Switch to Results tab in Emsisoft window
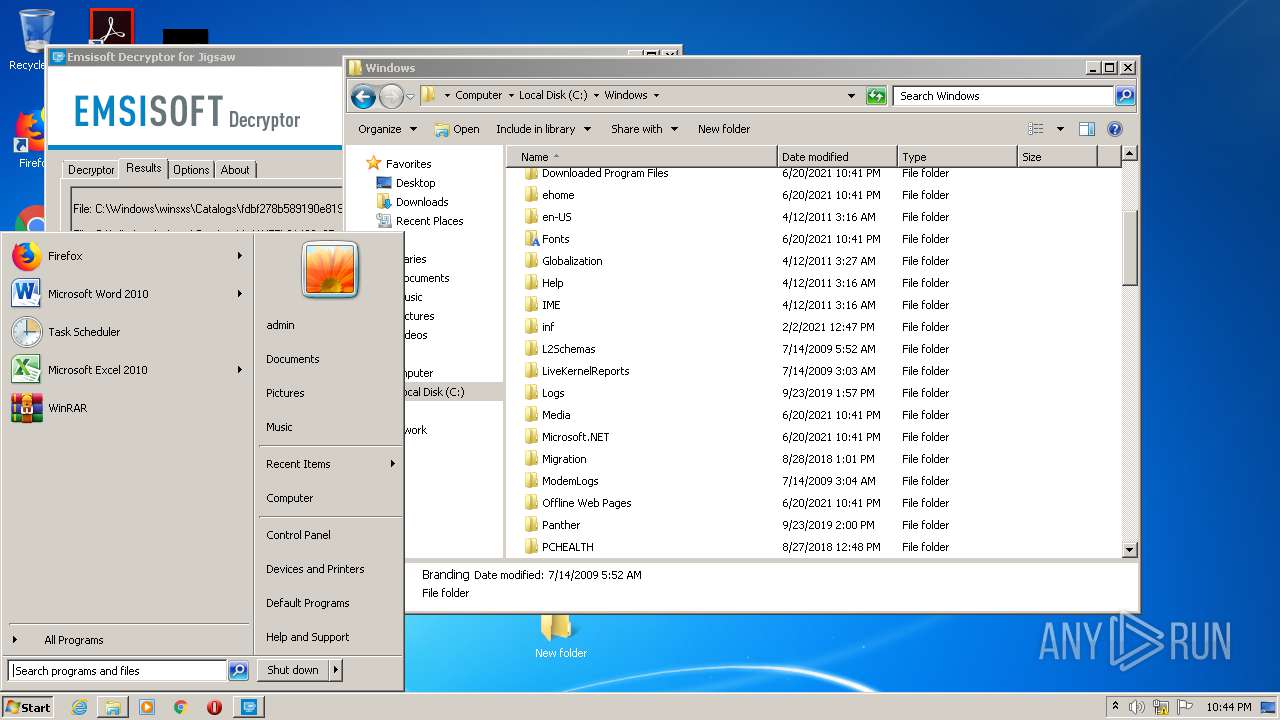Screen dimensions: 1280x720 click(x=143, y=168)
